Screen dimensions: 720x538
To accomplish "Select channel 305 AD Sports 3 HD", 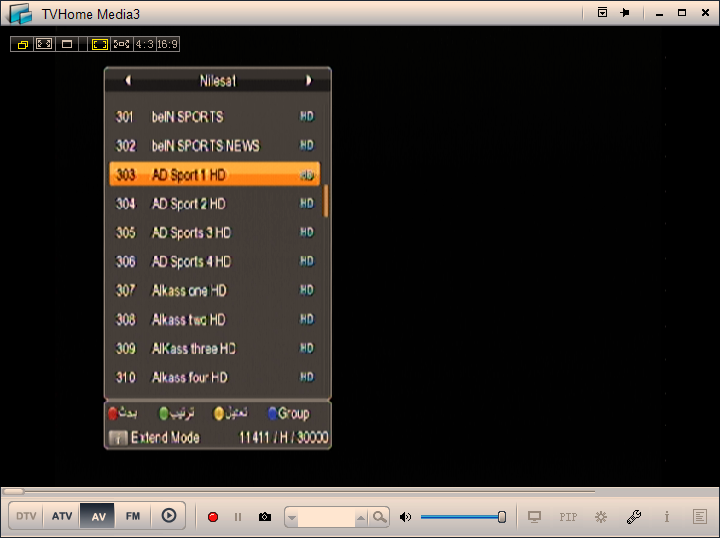I will click(x=214, y=232).
